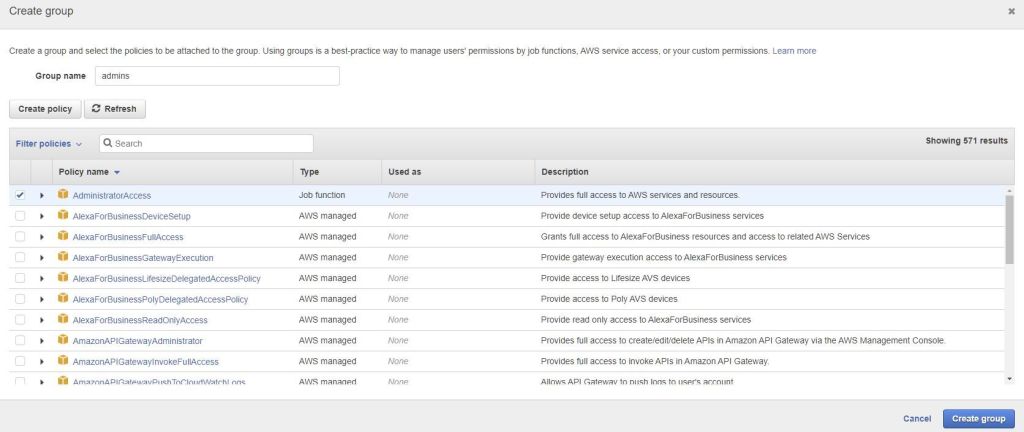Open the Learn more link
This screenshot has height=432, width=1024.
click(x=794, y=51)
